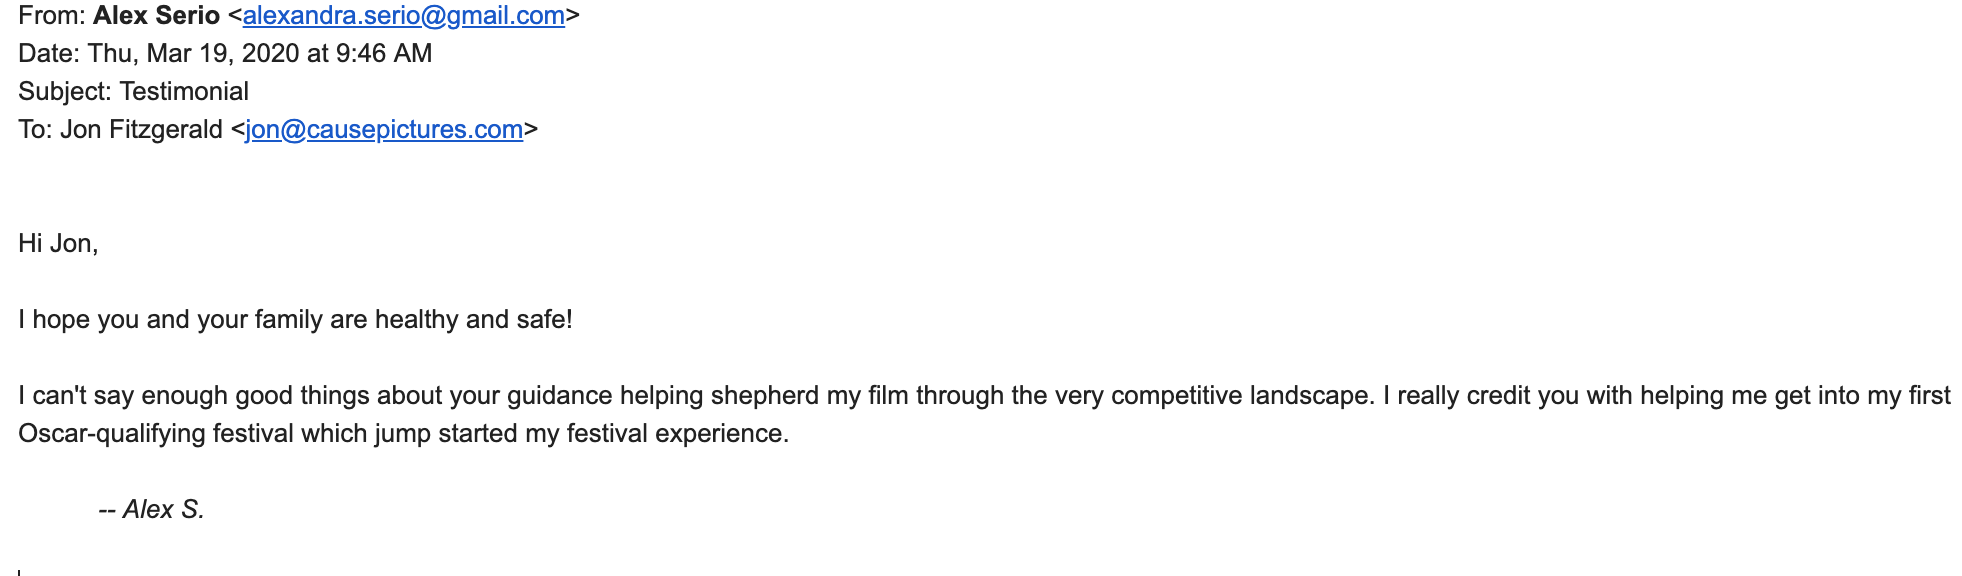1962x576 pixels.
Task: Click the word 'guidance' in the body
Action: pos(560,396)
